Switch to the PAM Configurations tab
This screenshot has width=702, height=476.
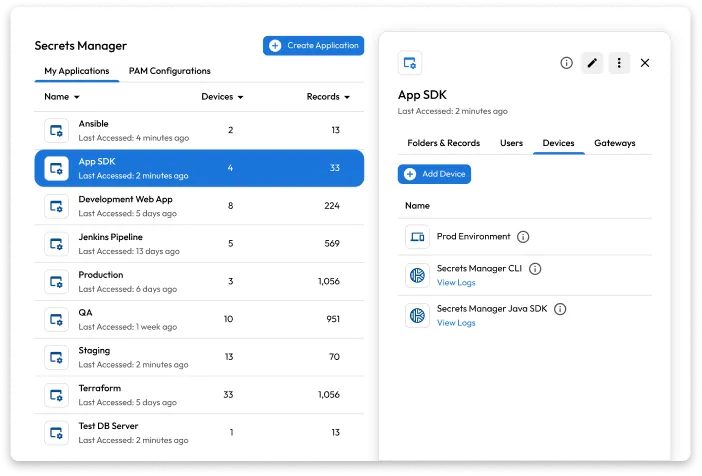(x=170, y=71)
